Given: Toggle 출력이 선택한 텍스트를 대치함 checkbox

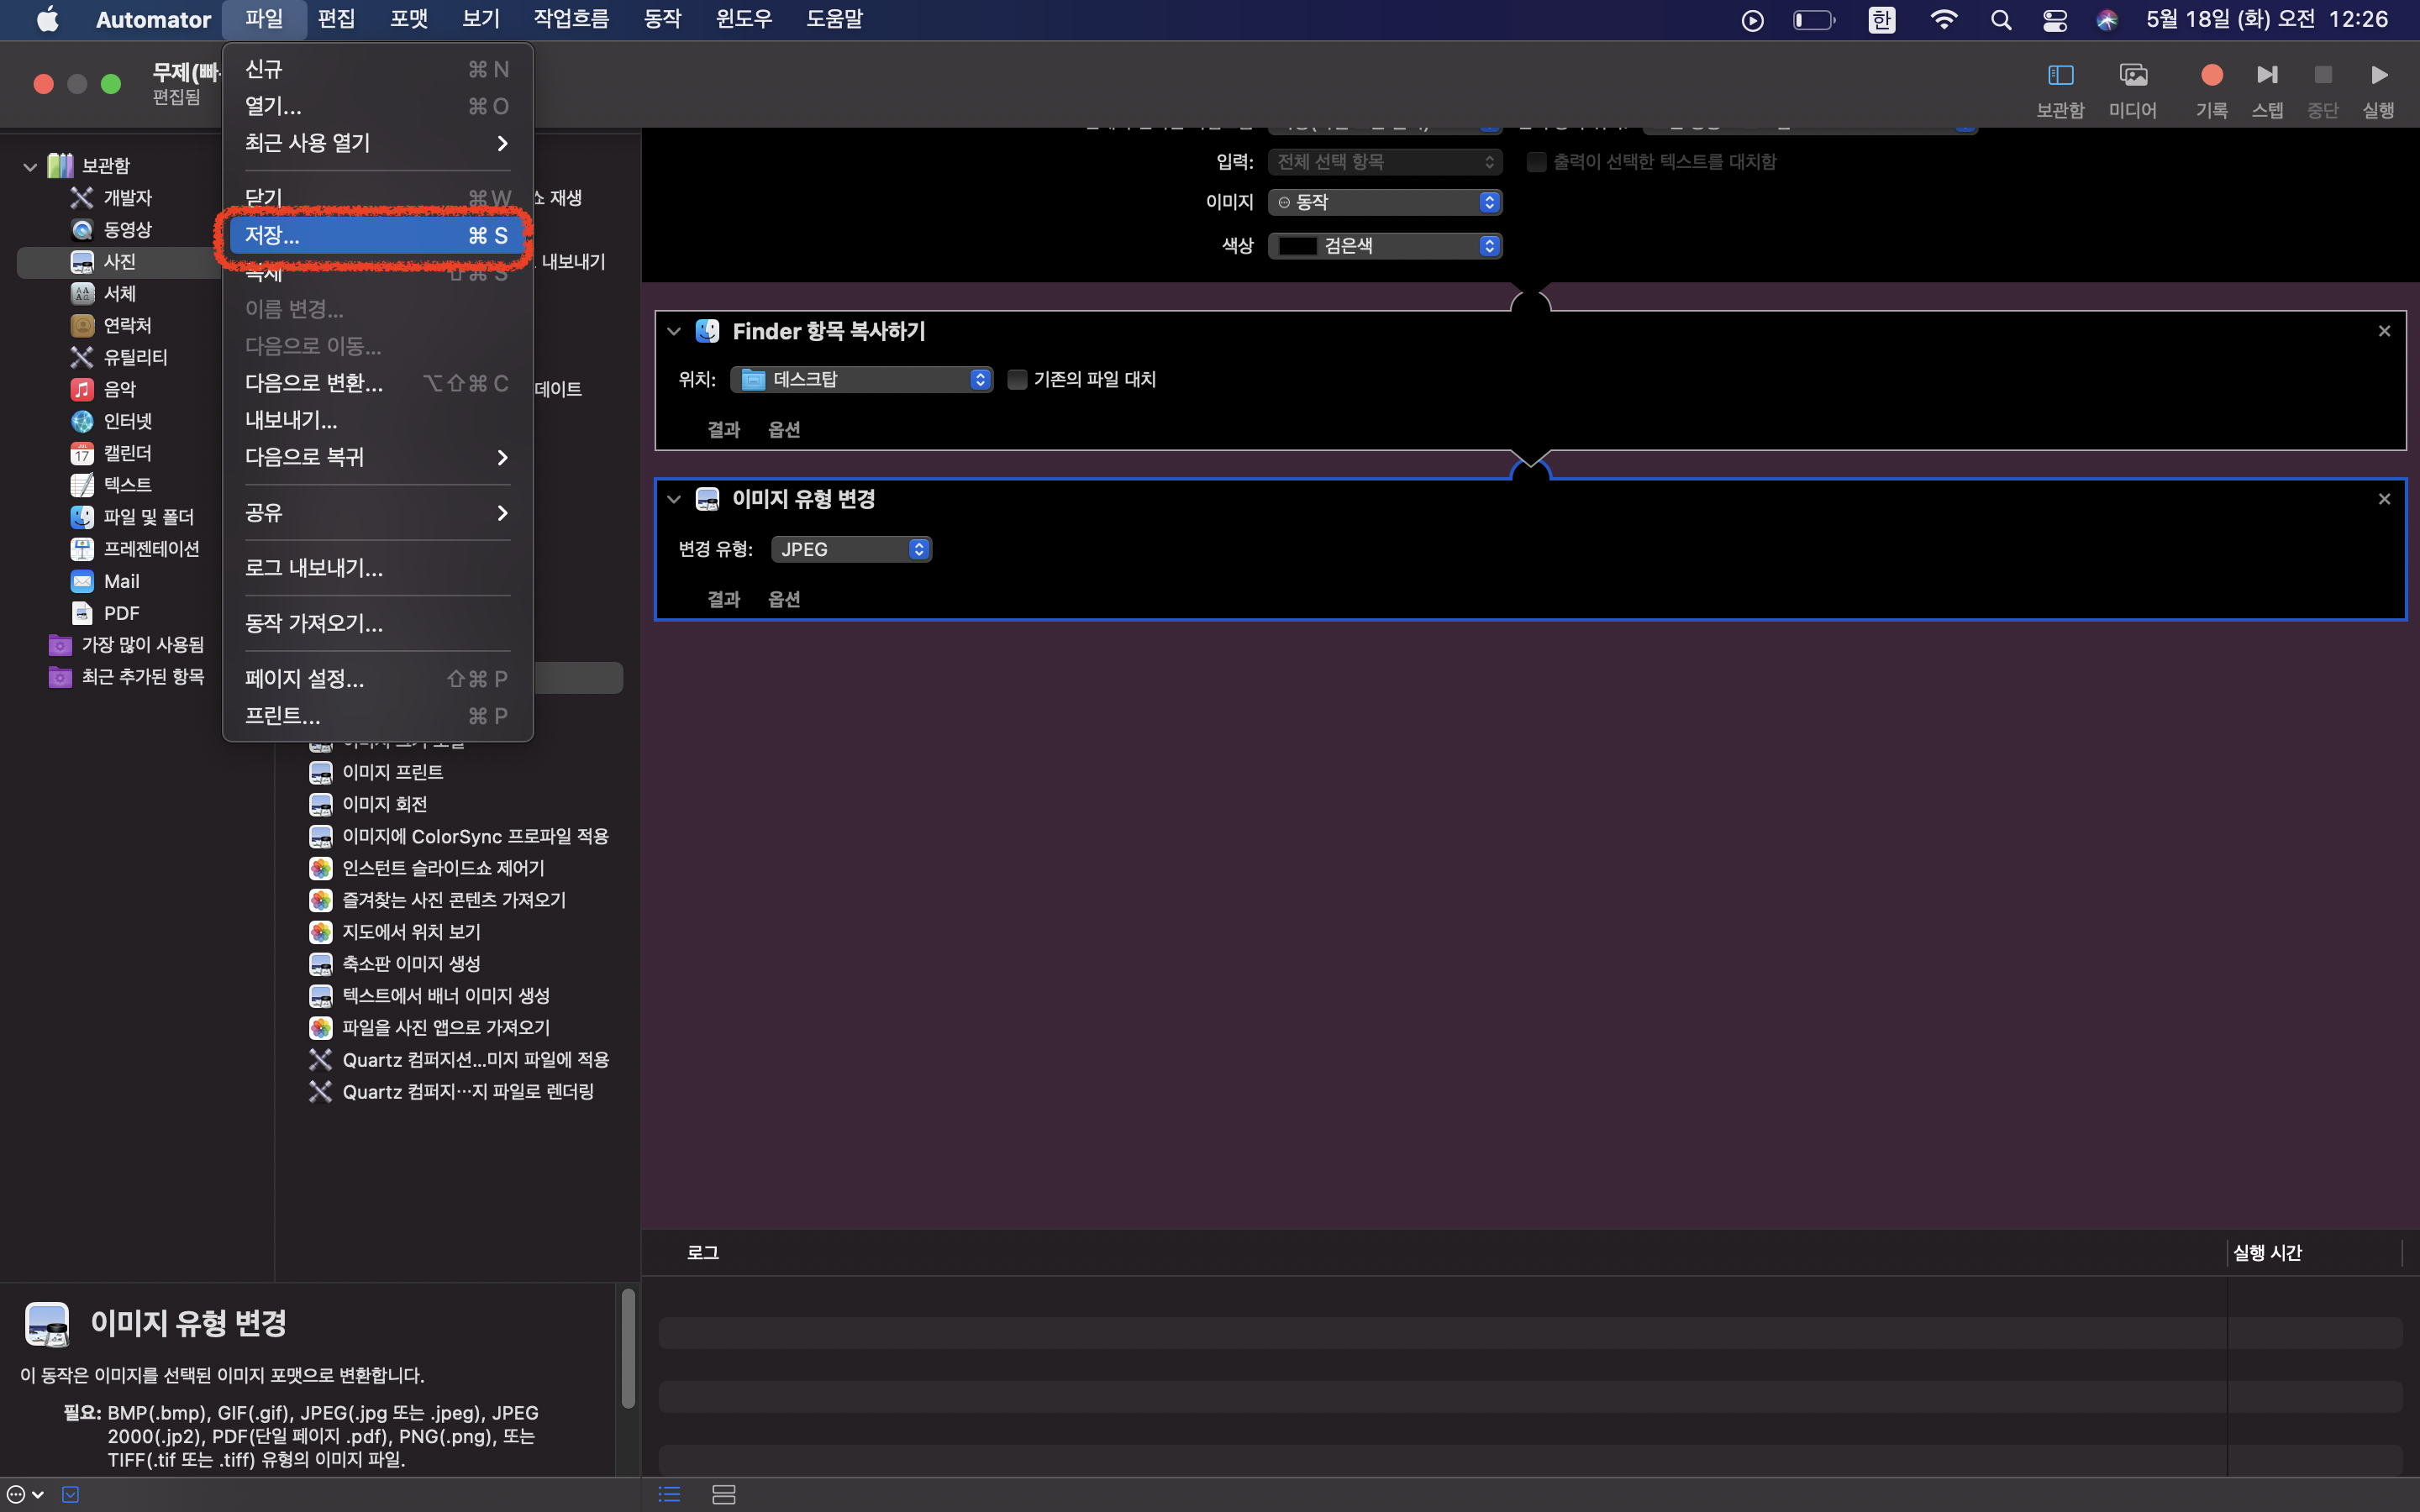Looking at the screenshot, I should (1536, 162).
